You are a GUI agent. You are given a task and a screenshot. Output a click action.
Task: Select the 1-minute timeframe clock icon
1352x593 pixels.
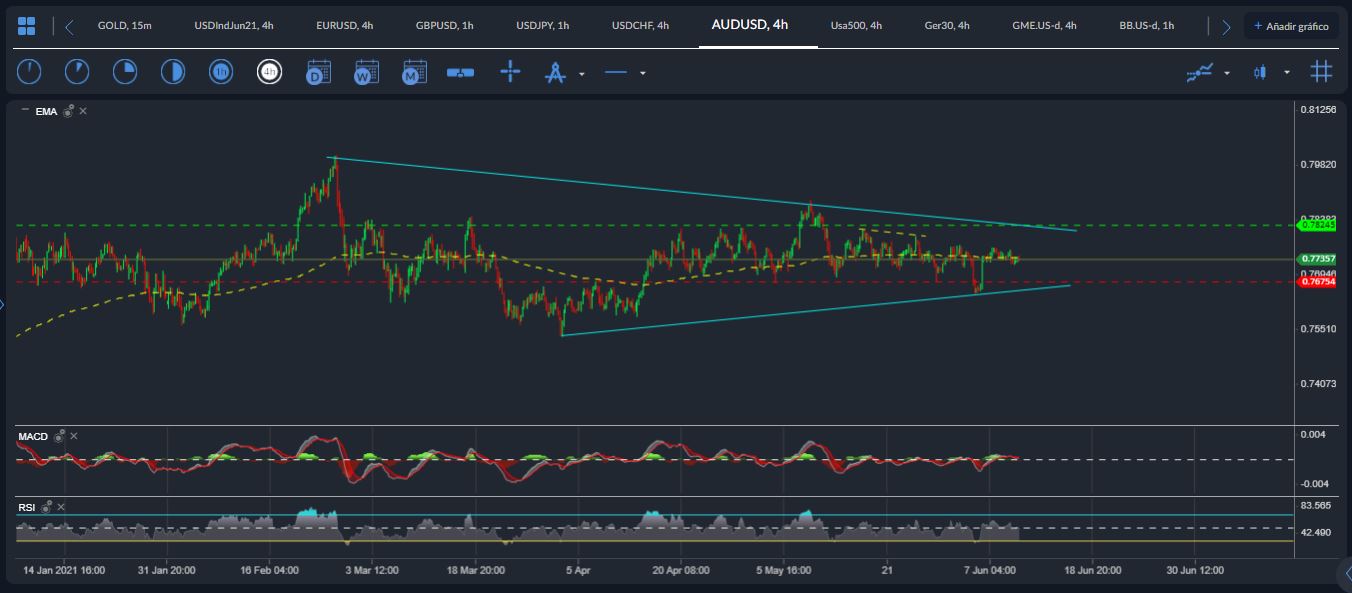(x=29, y=72)
